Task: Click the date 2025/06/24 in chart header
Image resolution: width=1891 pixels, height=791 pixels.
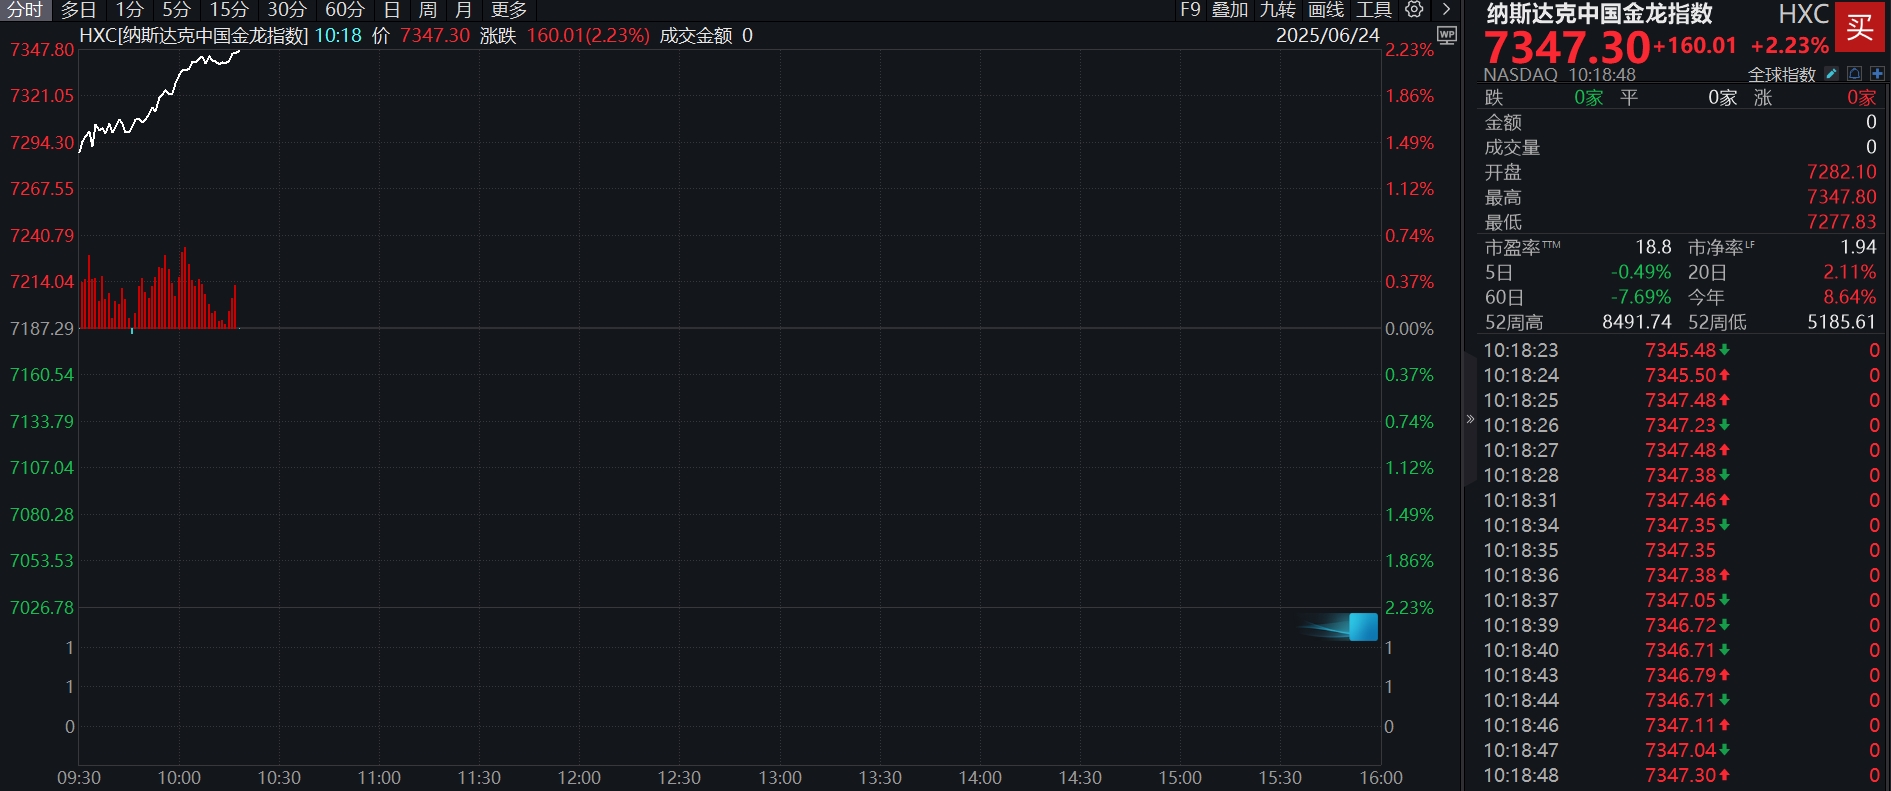Action: [x=1327, y=35]
